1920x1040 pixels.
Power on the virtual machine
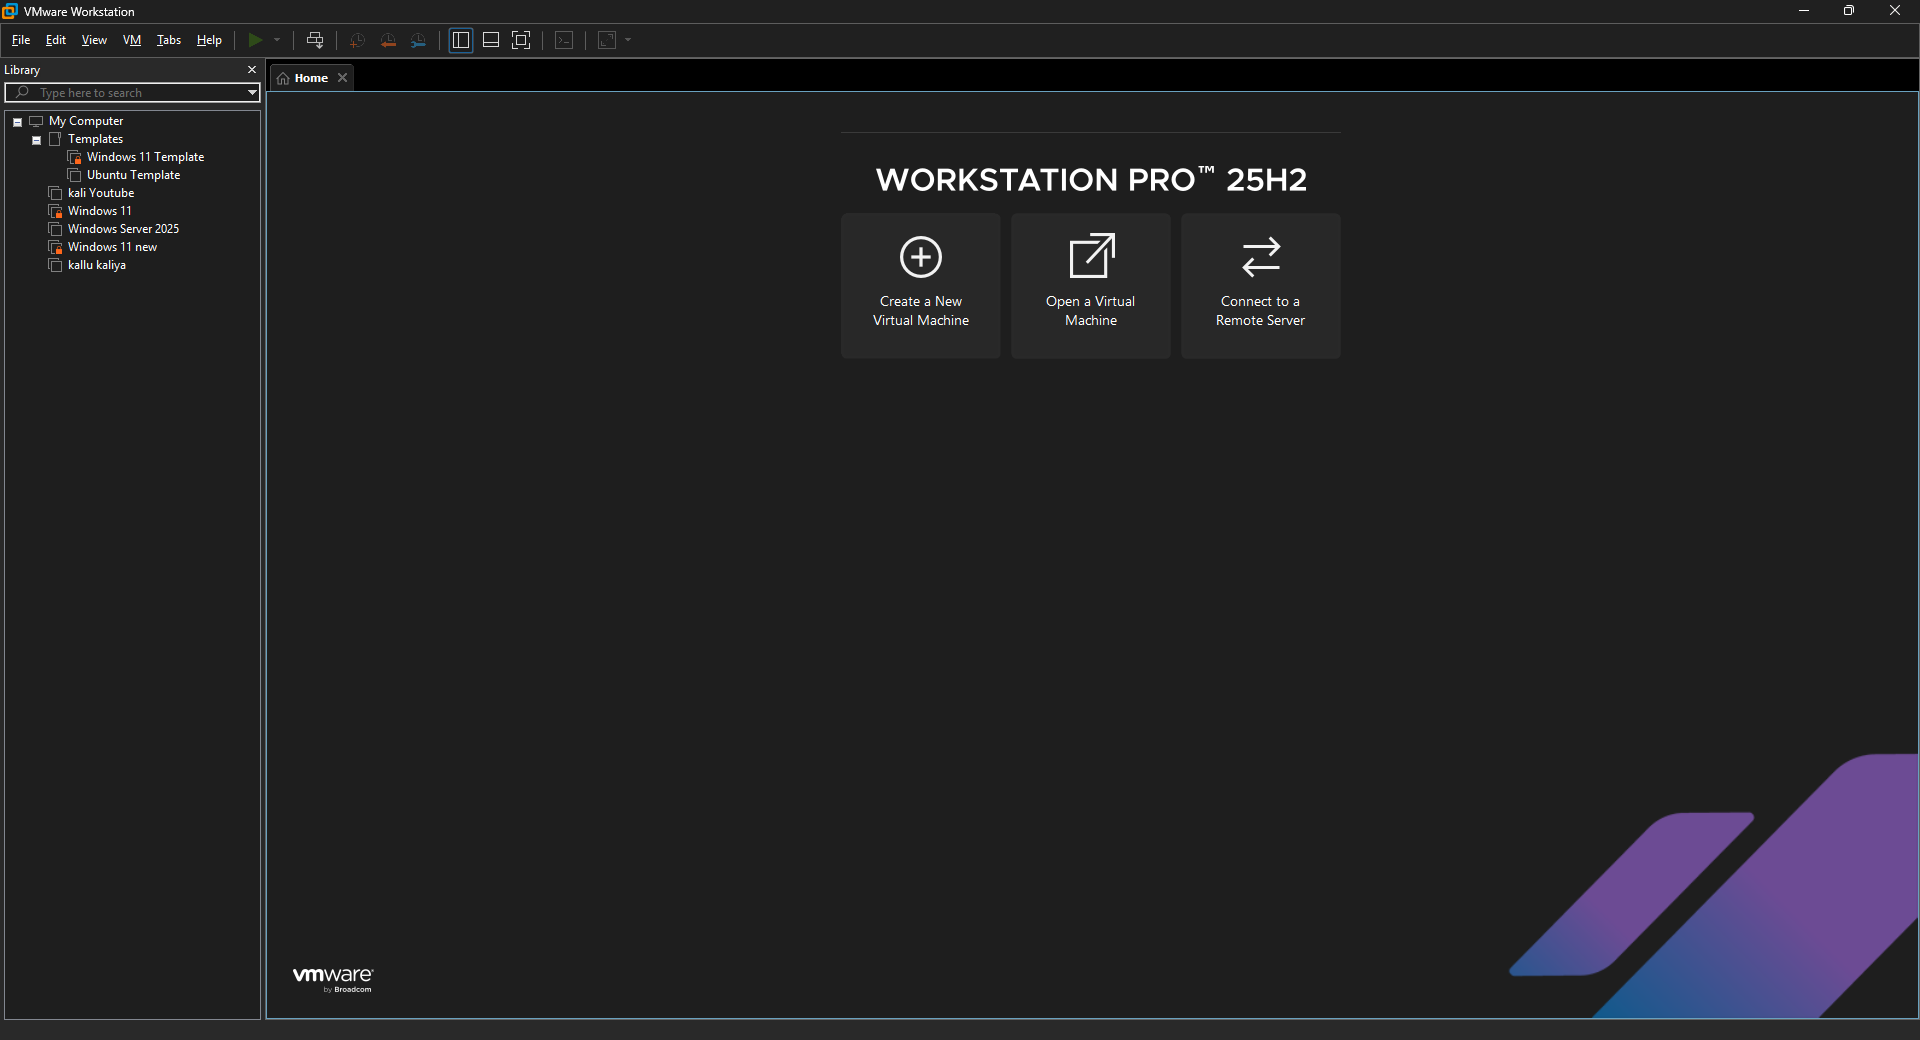tap(255, 40)
